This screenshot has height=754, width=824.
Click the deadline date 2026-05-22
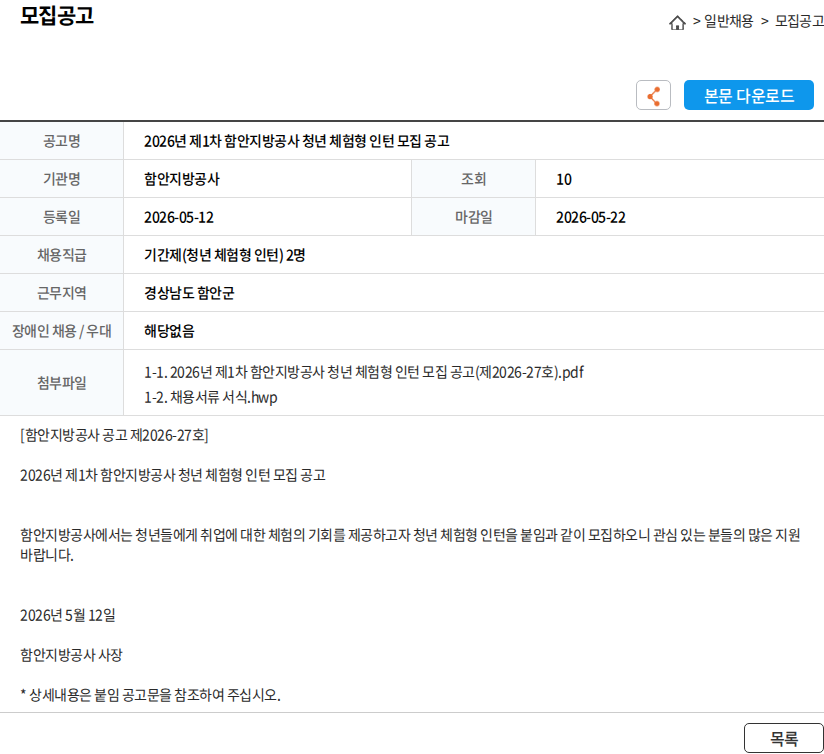pyautogui.click(x=591, y=217)
